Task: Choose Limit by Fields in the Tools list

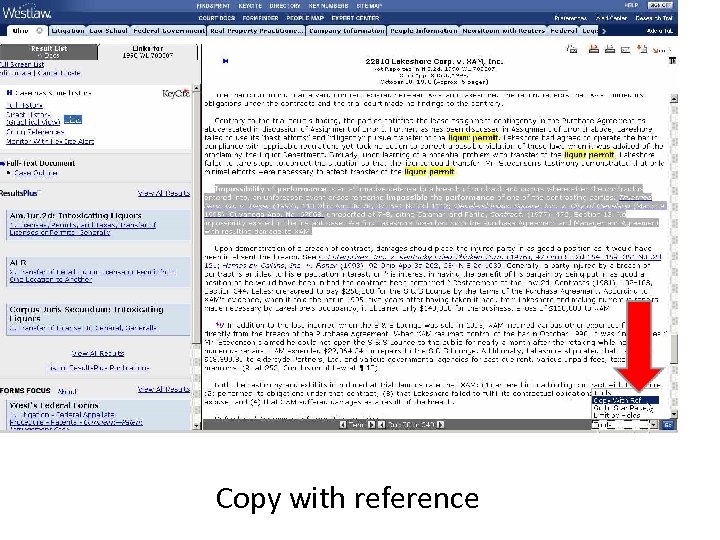Action: tap(625, 415)
